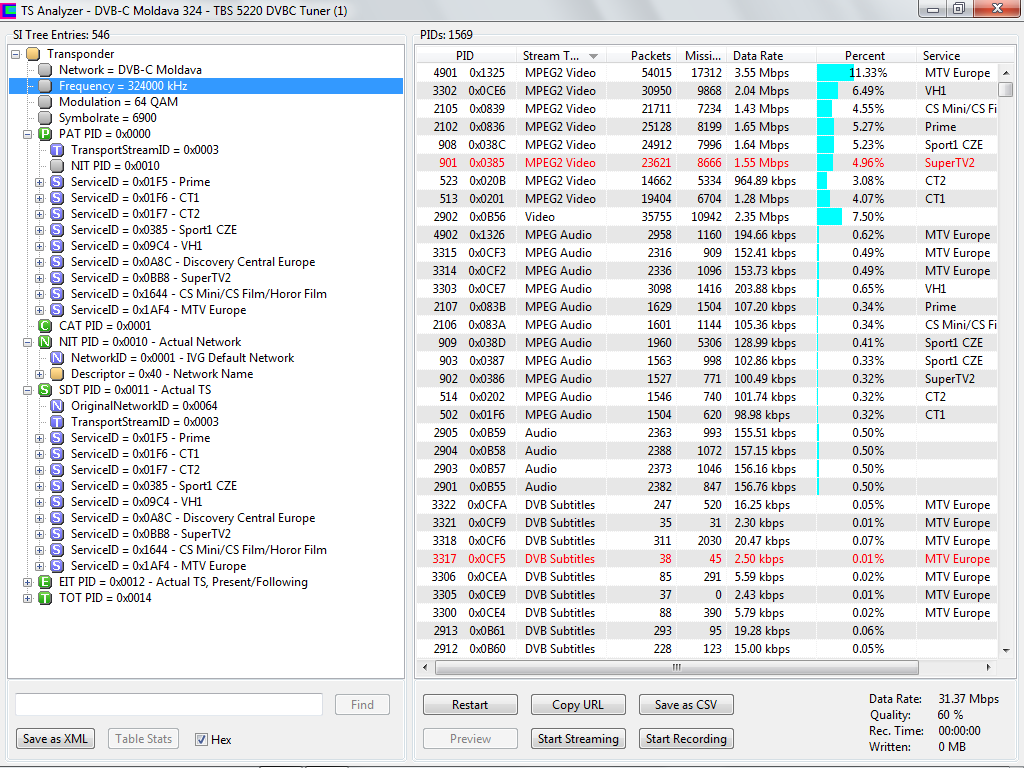Viewport: 1024px width, 768px height.
Task: Expand the TOT PID 0x0014 node
Action: point(27,598)
